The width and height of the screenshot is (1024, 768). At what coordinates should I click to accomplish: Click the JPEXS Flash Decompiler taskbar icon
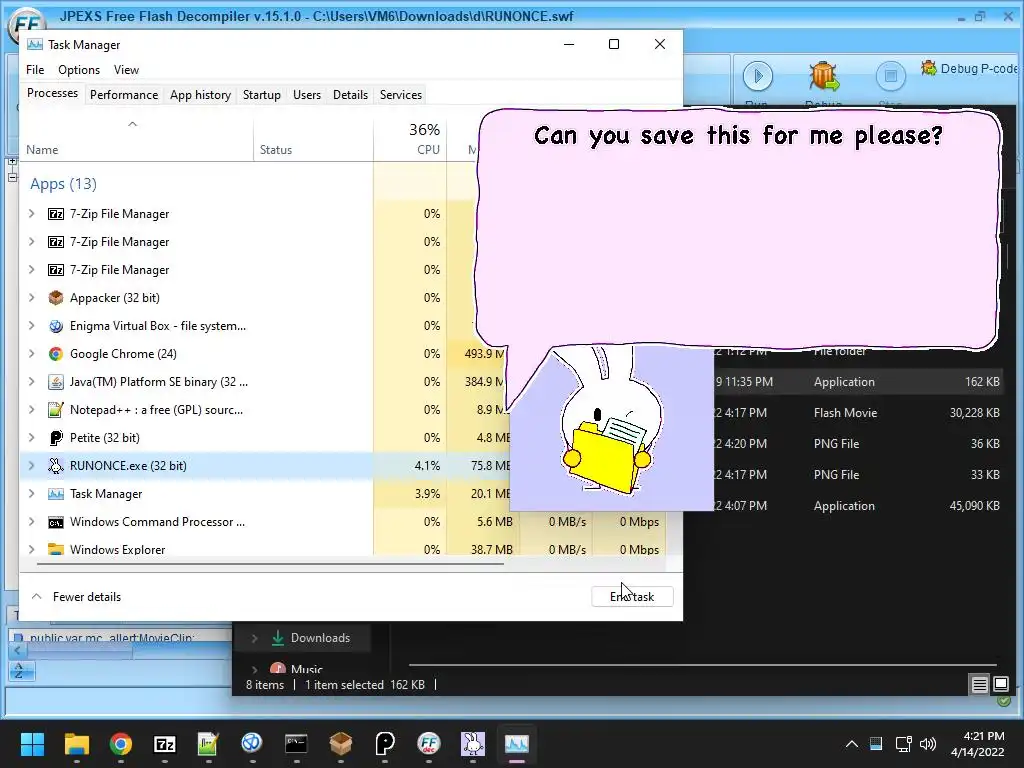tap(428, 744)
